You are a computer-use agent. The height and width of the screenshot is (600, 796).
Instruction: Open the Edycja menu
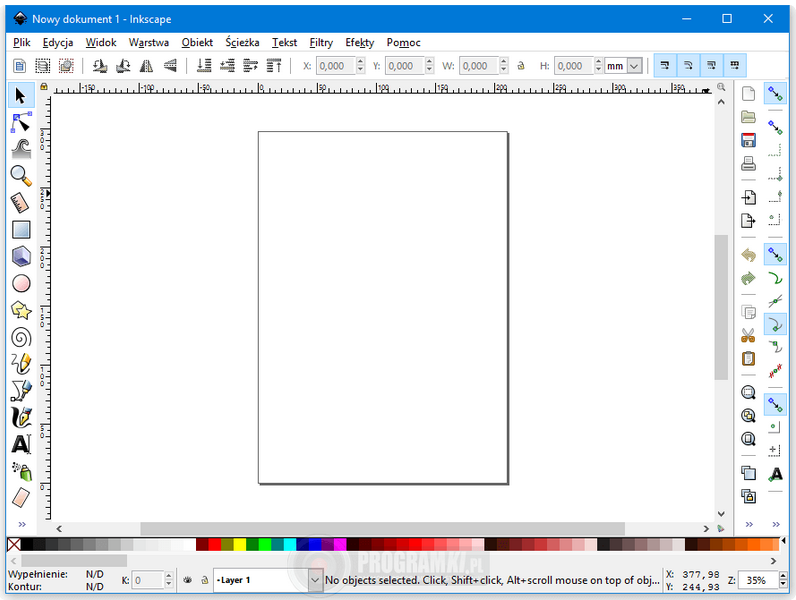point(58,43)
